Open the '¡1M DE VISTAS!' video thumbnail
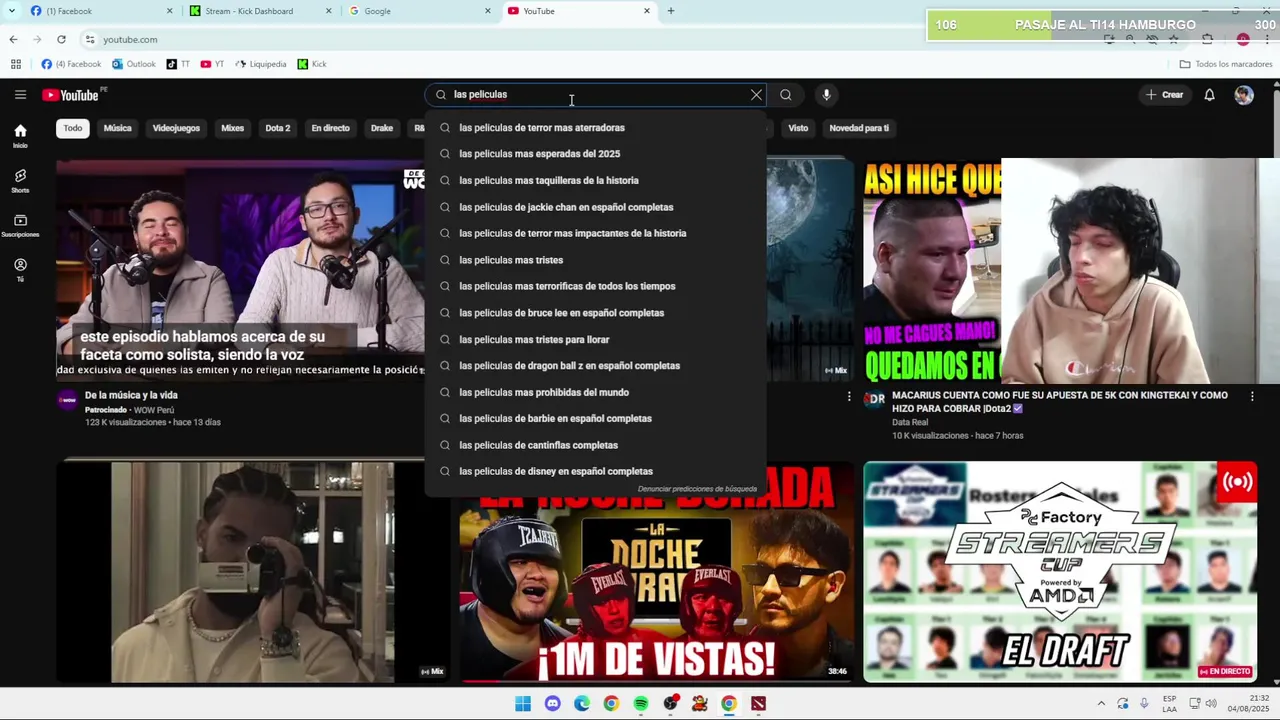 pos(656,589)
